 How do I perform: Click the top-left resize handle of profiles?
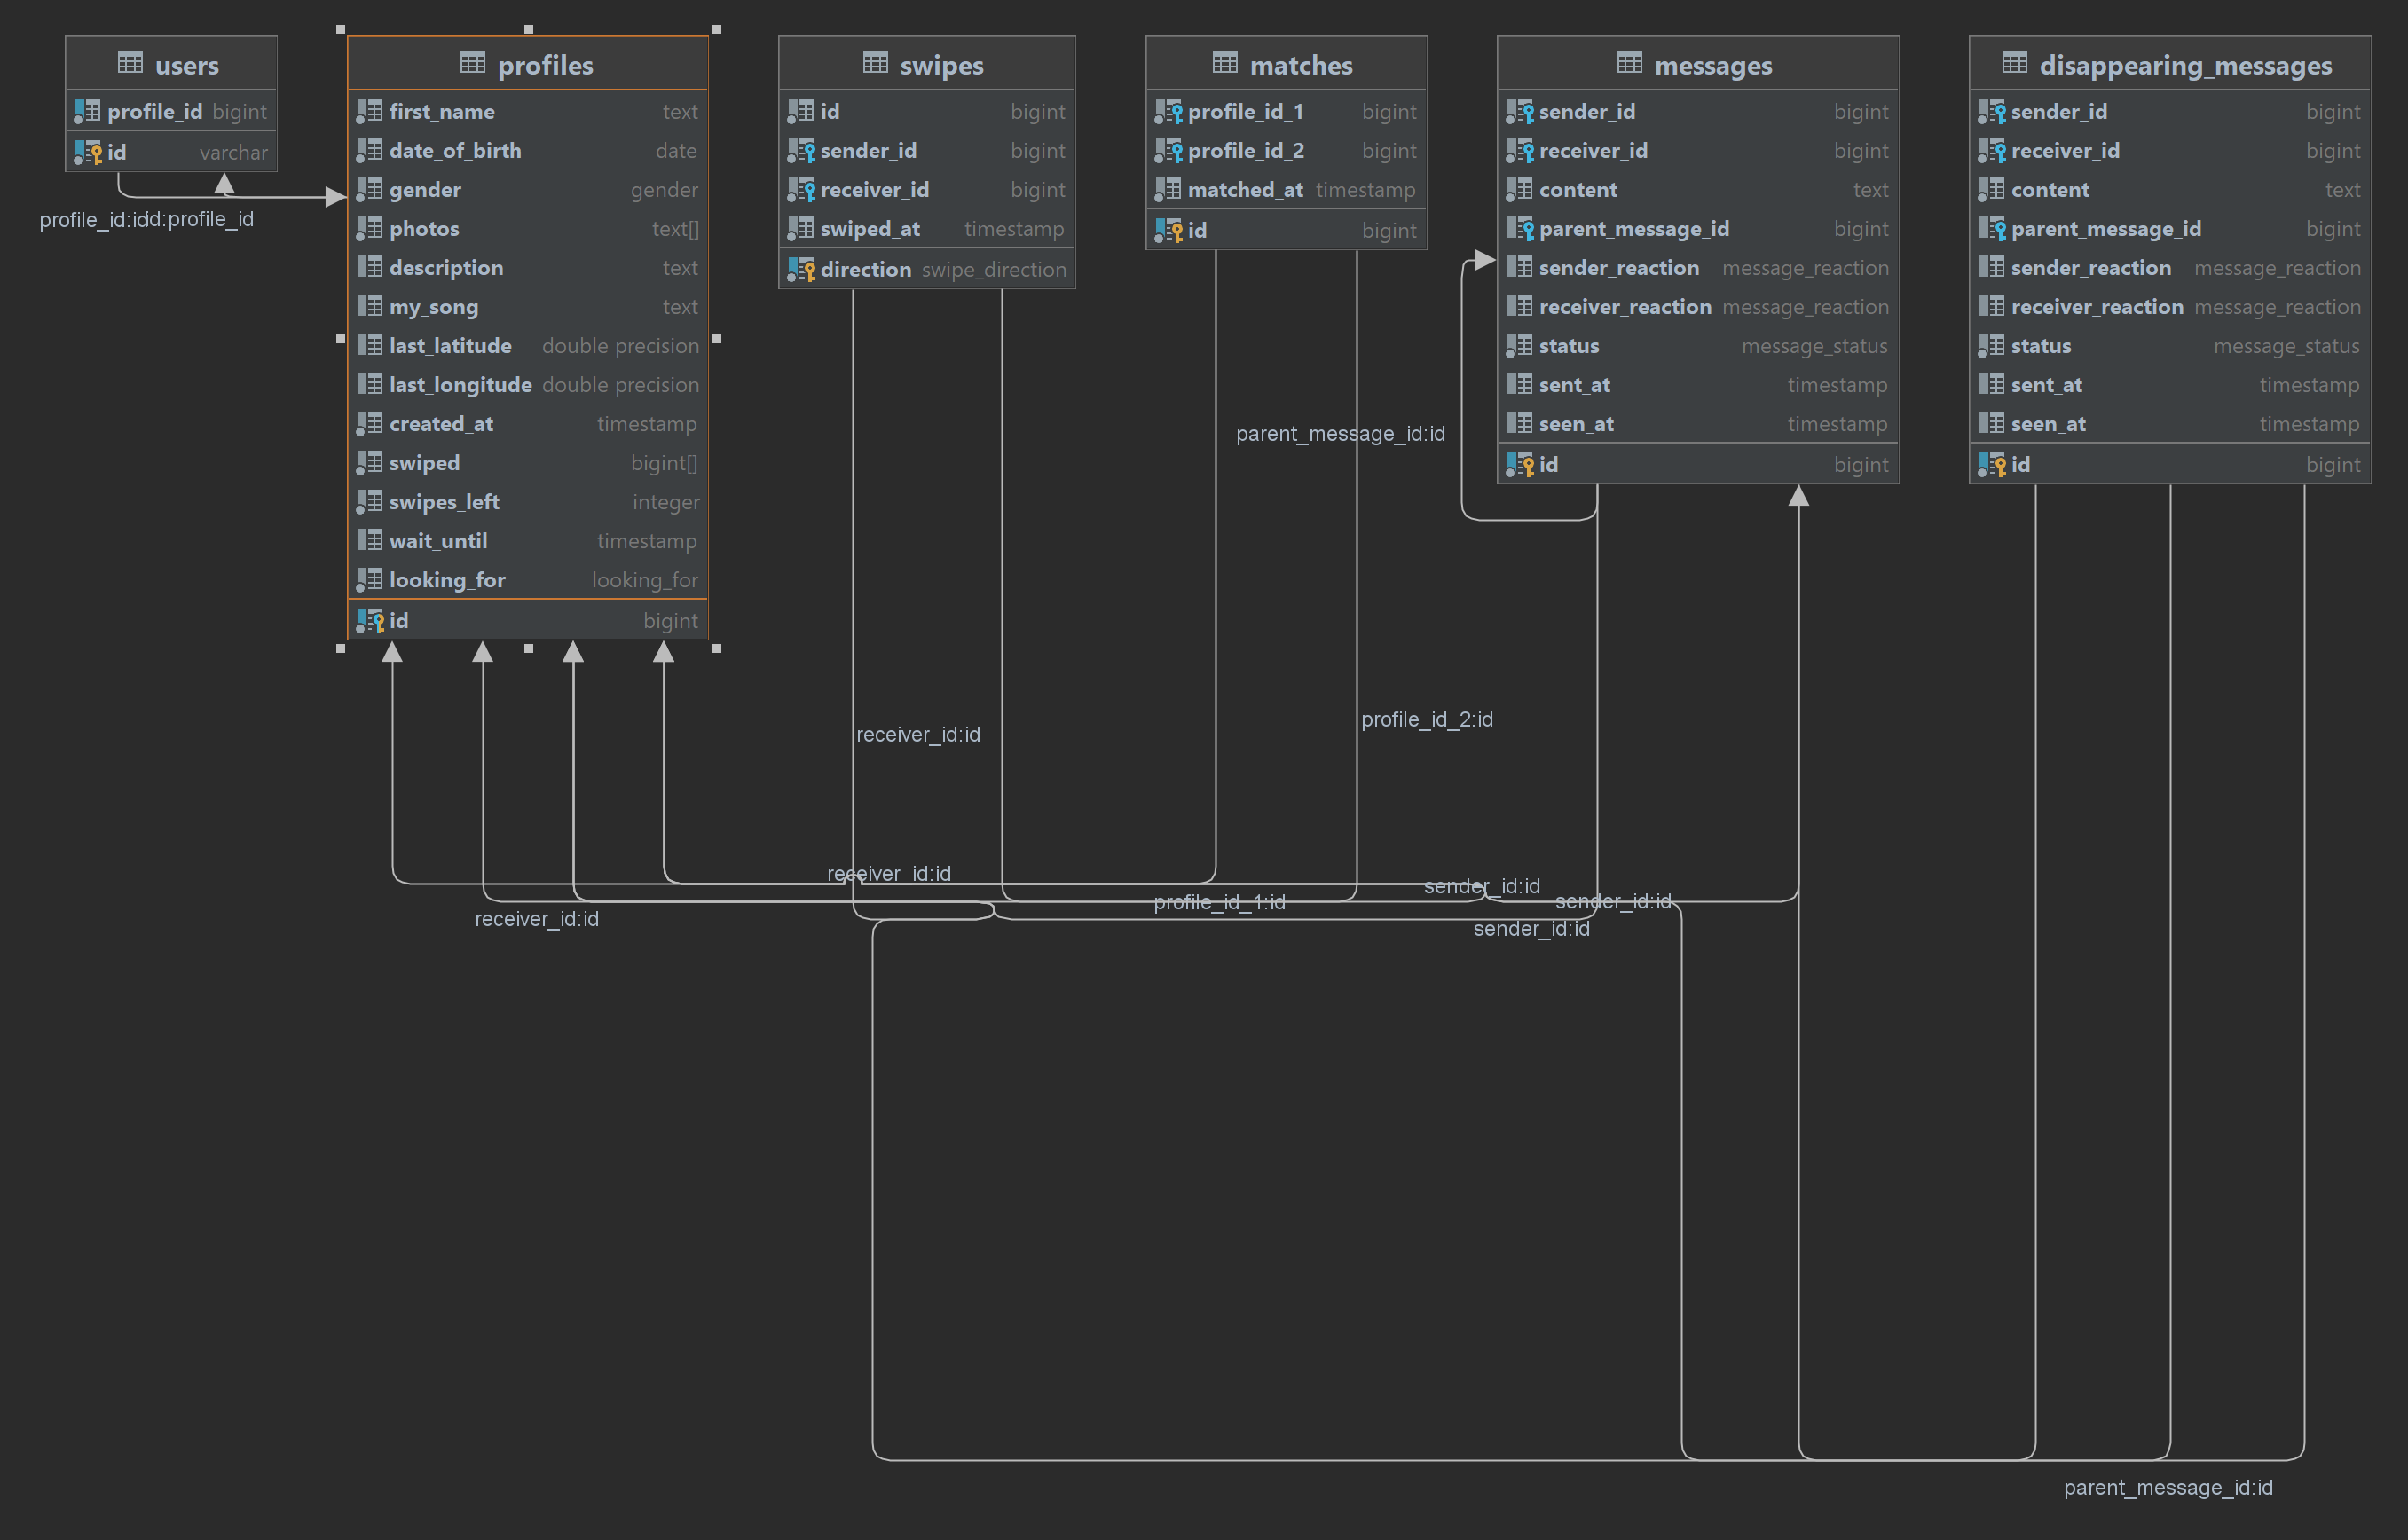coord(341,29)
